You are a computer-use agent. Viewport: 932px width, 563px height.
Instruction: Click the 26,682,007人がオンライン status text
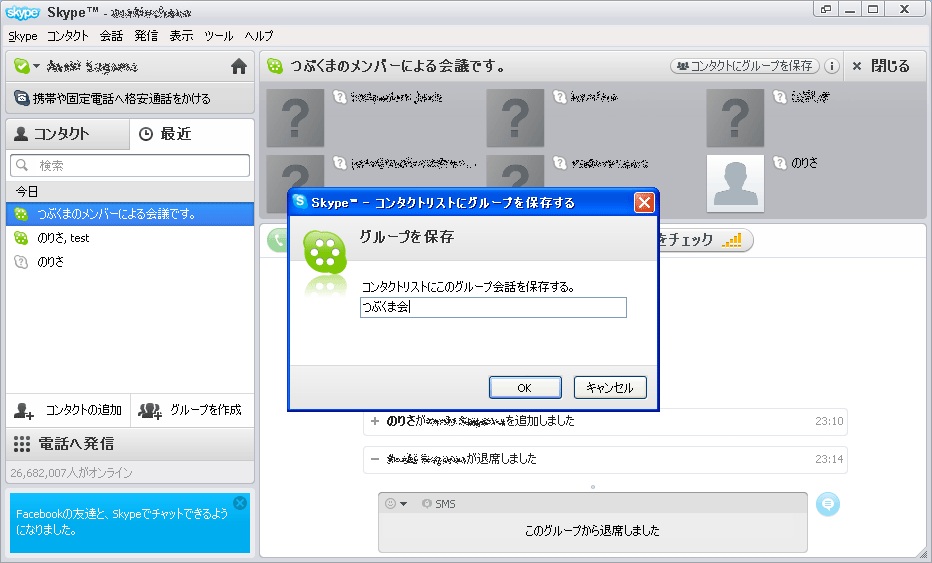click(x=71, y=473)
